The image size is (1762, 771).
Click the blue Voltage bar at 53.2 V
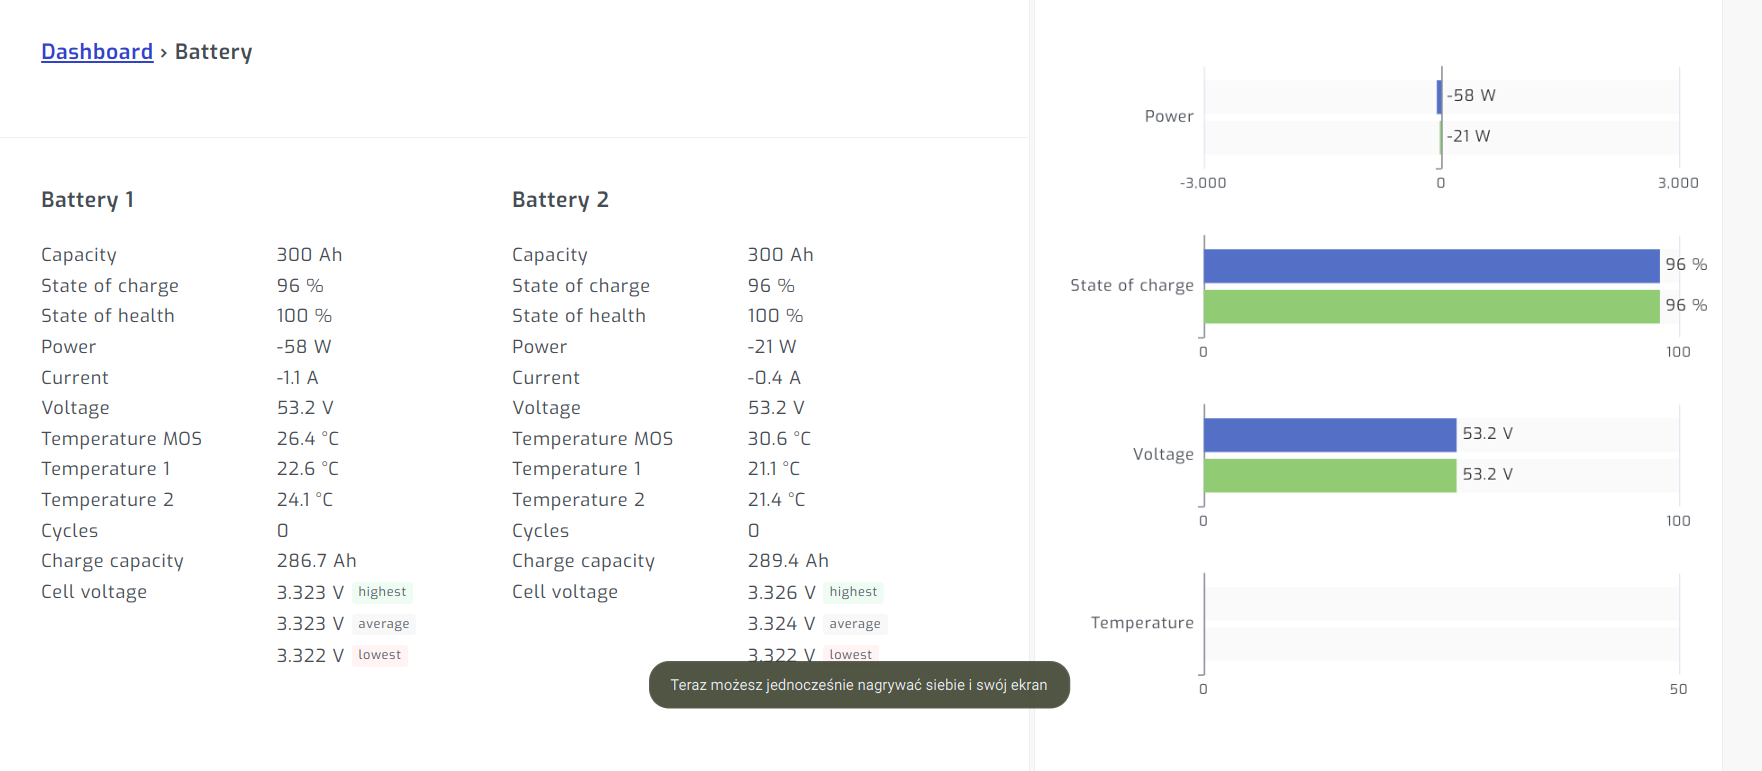(x=1330, y=434)
